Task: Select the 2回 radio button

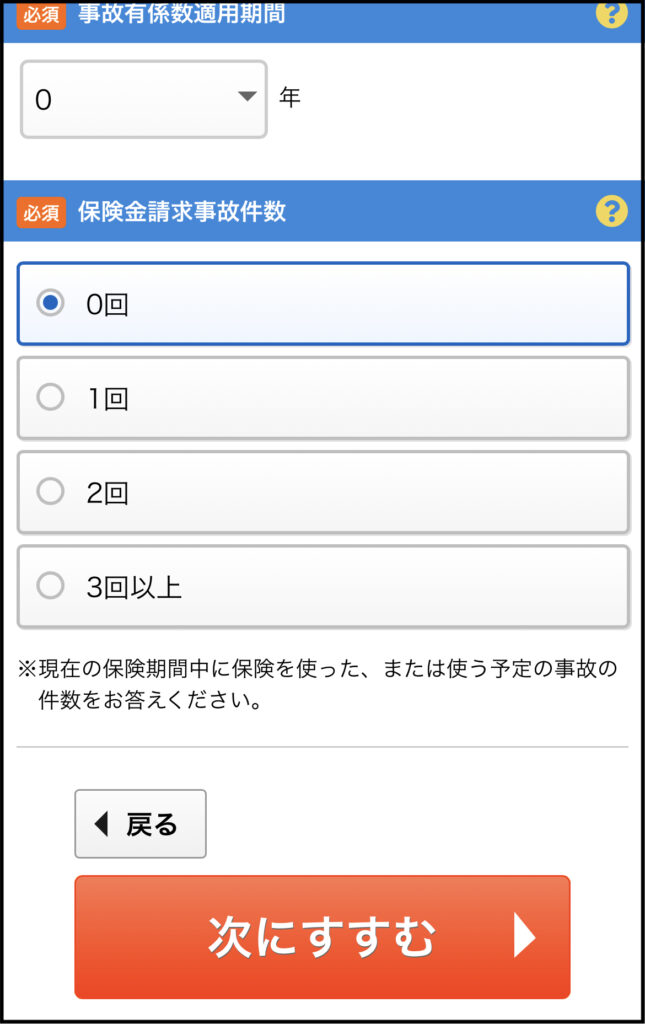Action: (x=50, y=491)
